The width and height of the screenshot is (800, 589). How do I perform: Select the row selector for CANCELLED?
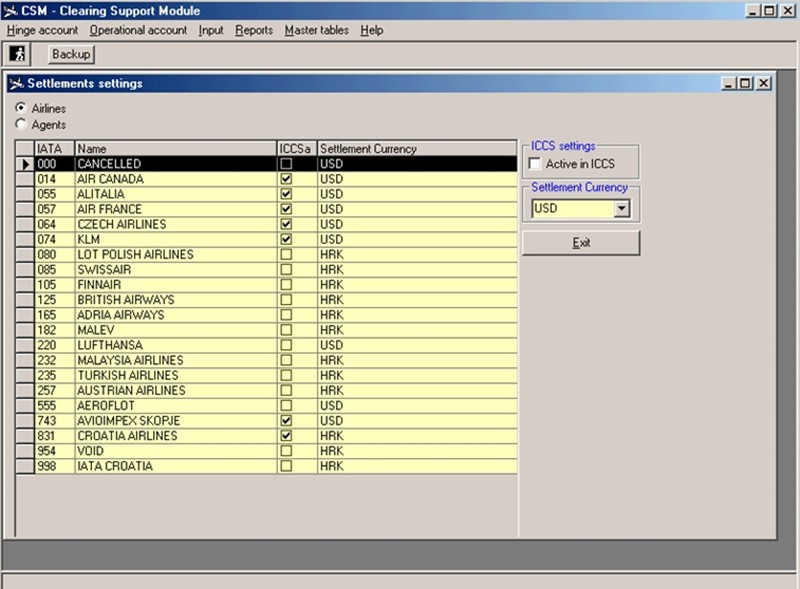25,164
